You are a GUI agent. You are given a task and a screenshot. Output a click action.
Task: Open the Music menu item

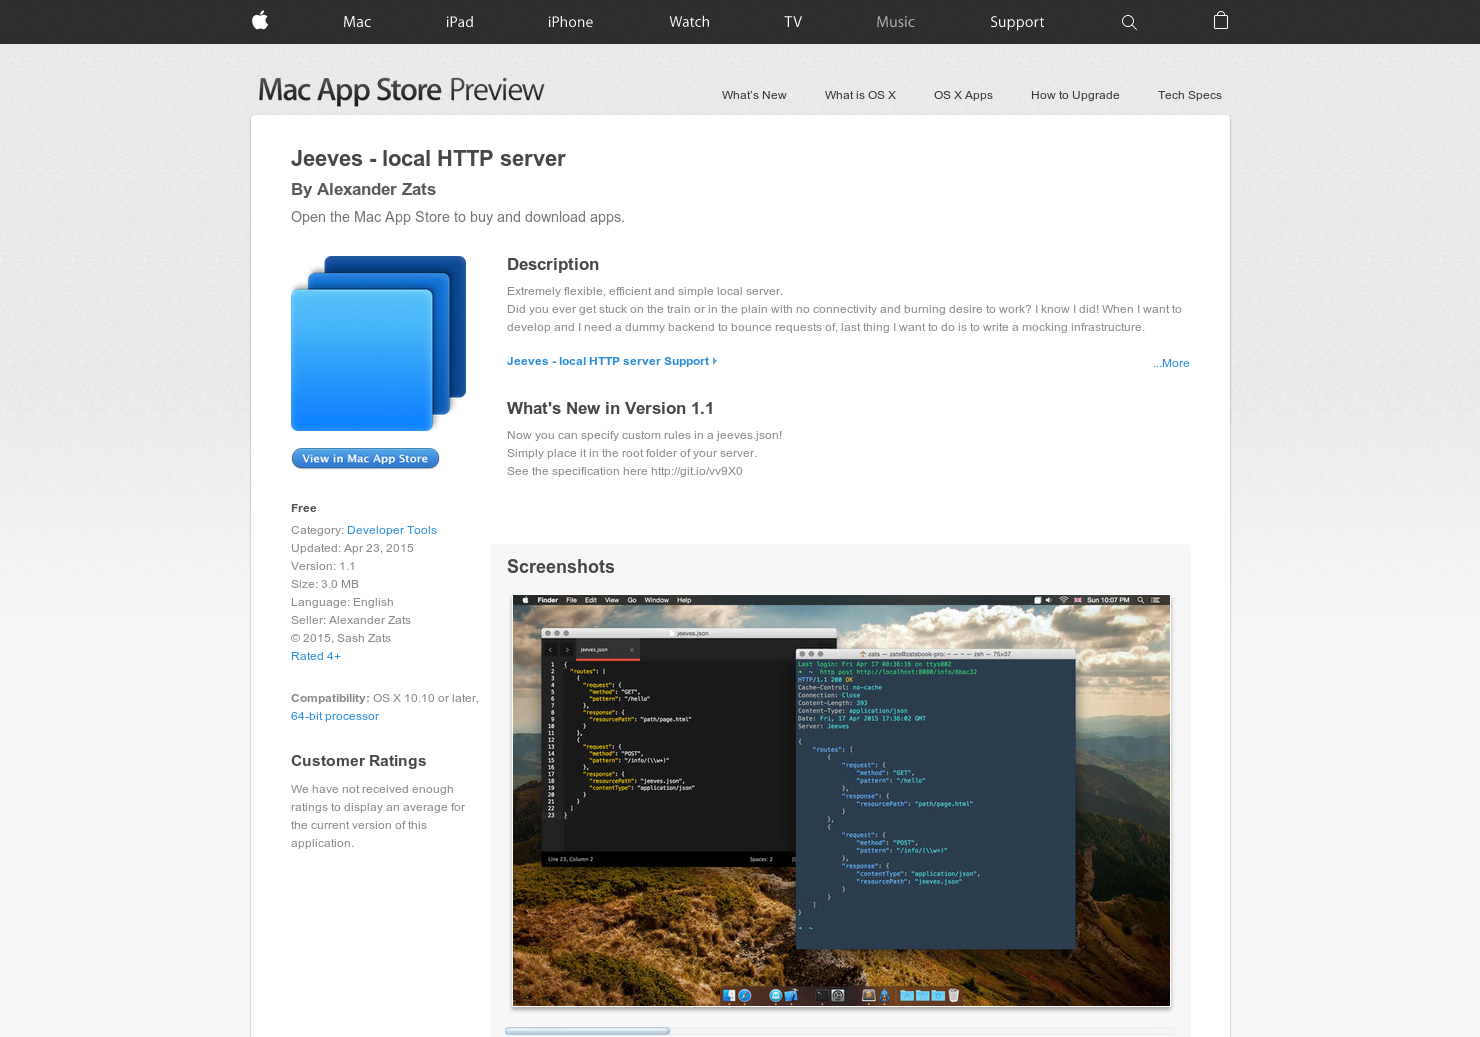(x=895, y=22)
